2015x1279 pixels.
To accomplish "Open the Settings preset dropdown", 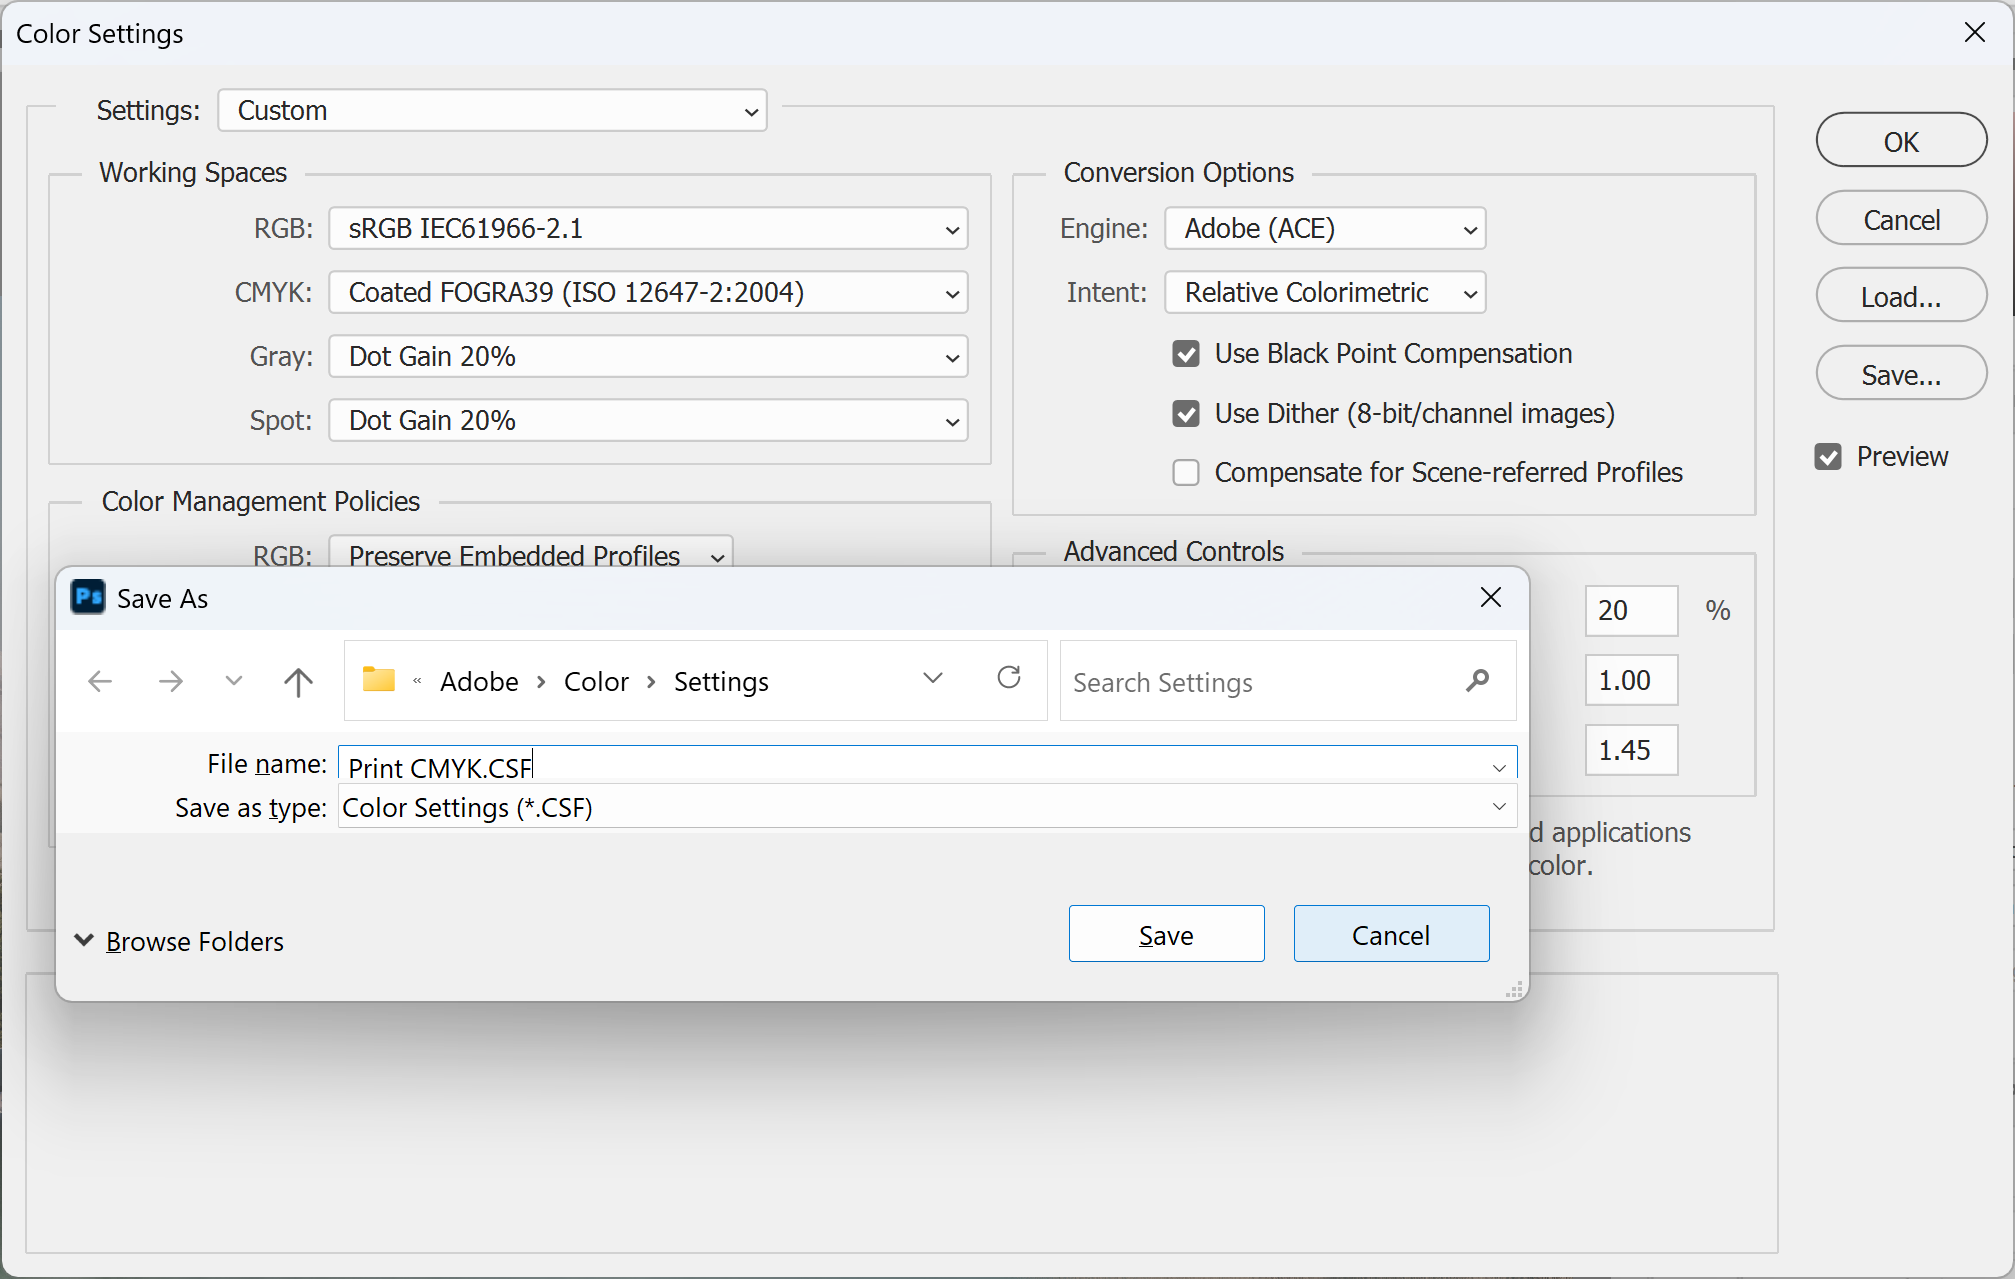I will (x=493, y=110).
